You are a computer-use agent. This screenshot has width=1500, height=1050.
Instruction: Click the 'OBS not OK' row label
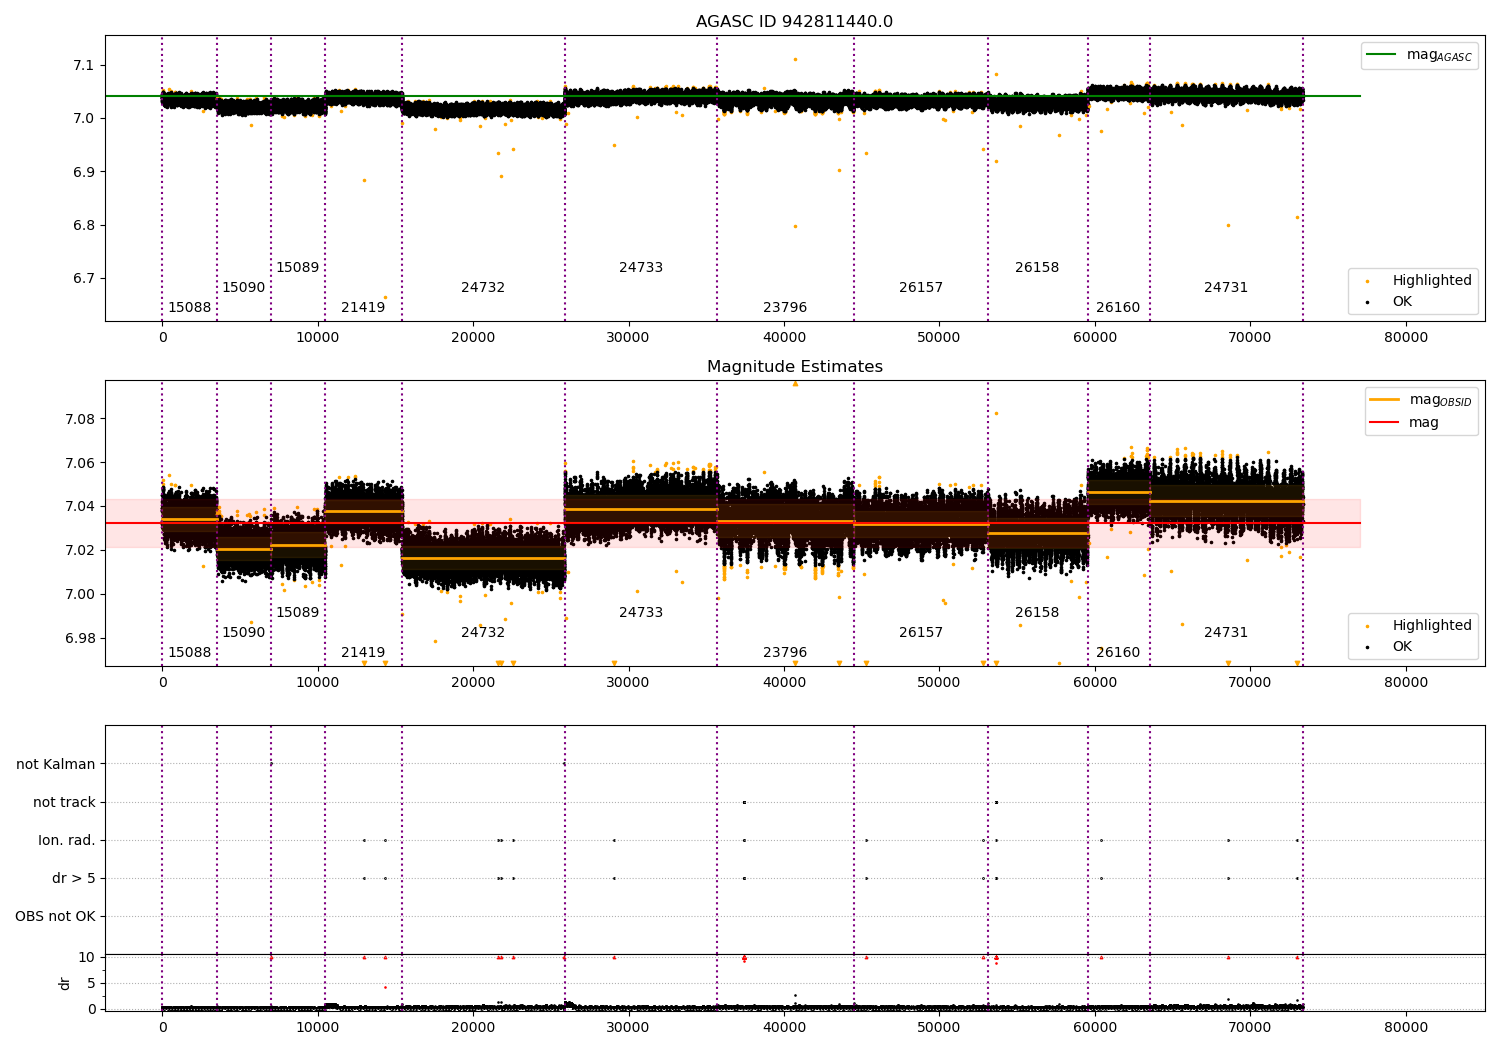55,916
